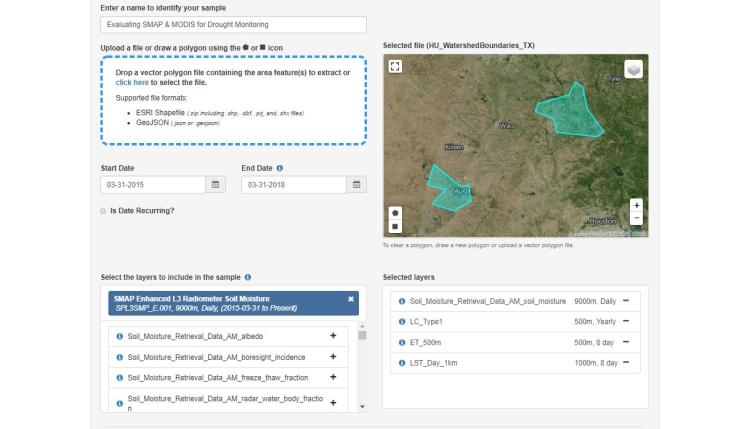750x429 pixels.
Task: Click the file drop zone upload area
Action: pos(233,100)
